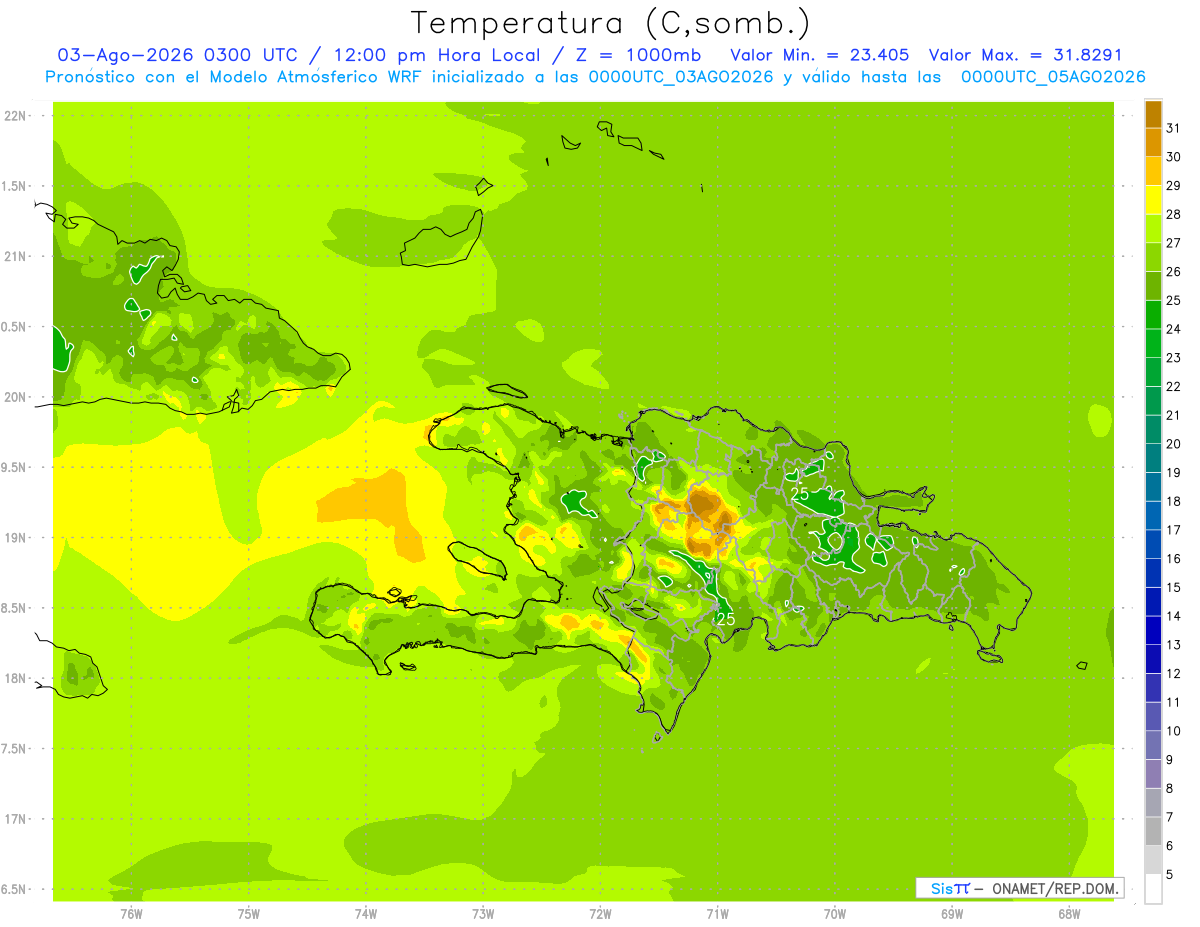Click the legend value 14

[1174, 616]
